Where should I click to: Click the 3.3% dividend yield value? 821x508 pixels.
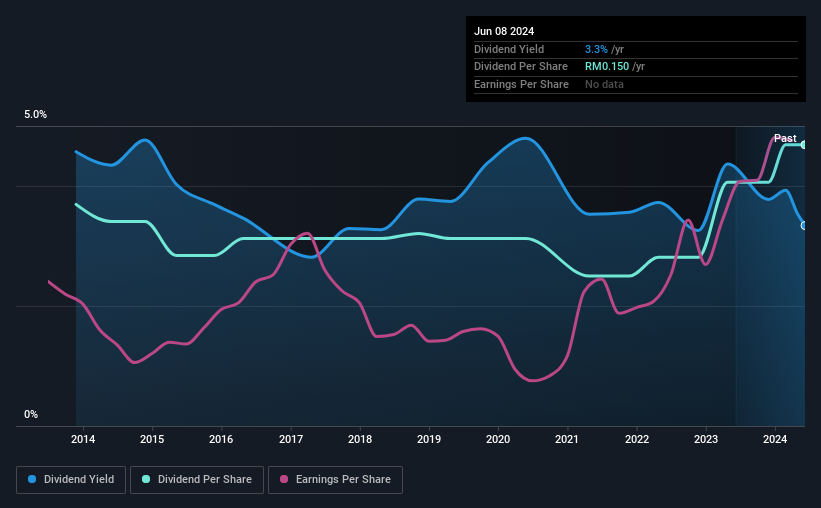(x=596, y=49)
